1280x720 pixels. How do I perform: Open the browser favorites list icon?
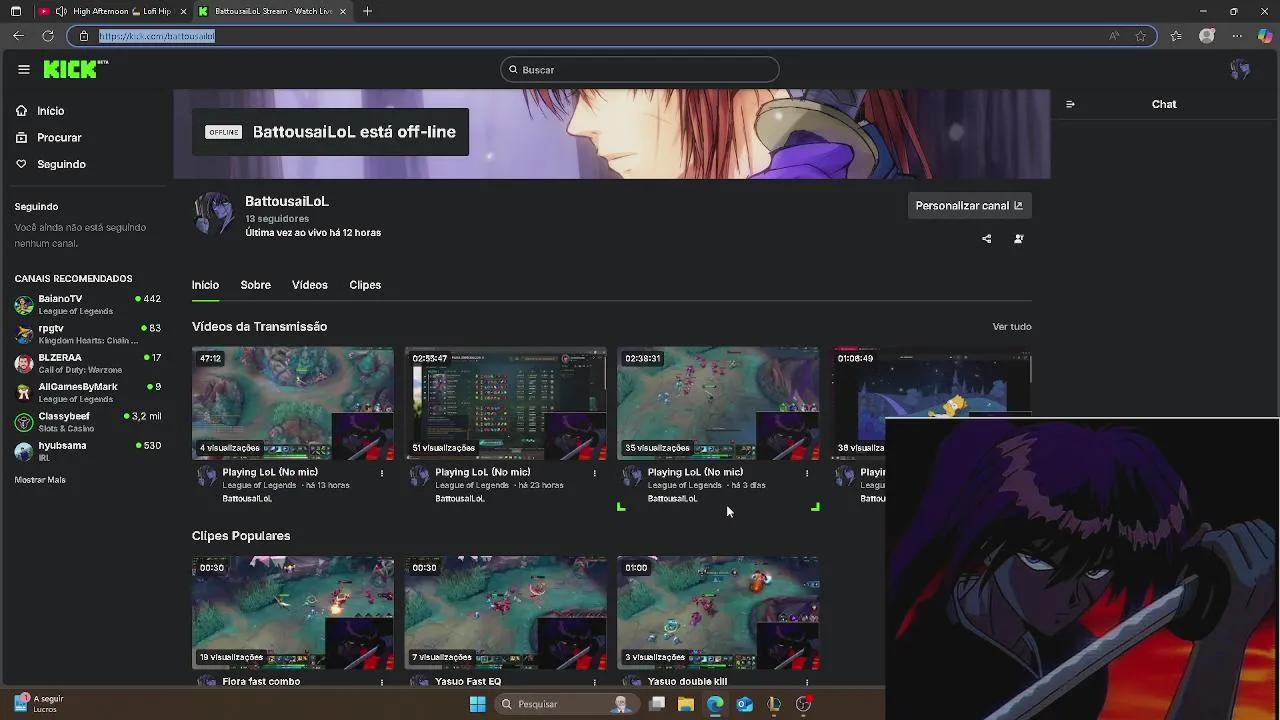[x=1176, y=36]
